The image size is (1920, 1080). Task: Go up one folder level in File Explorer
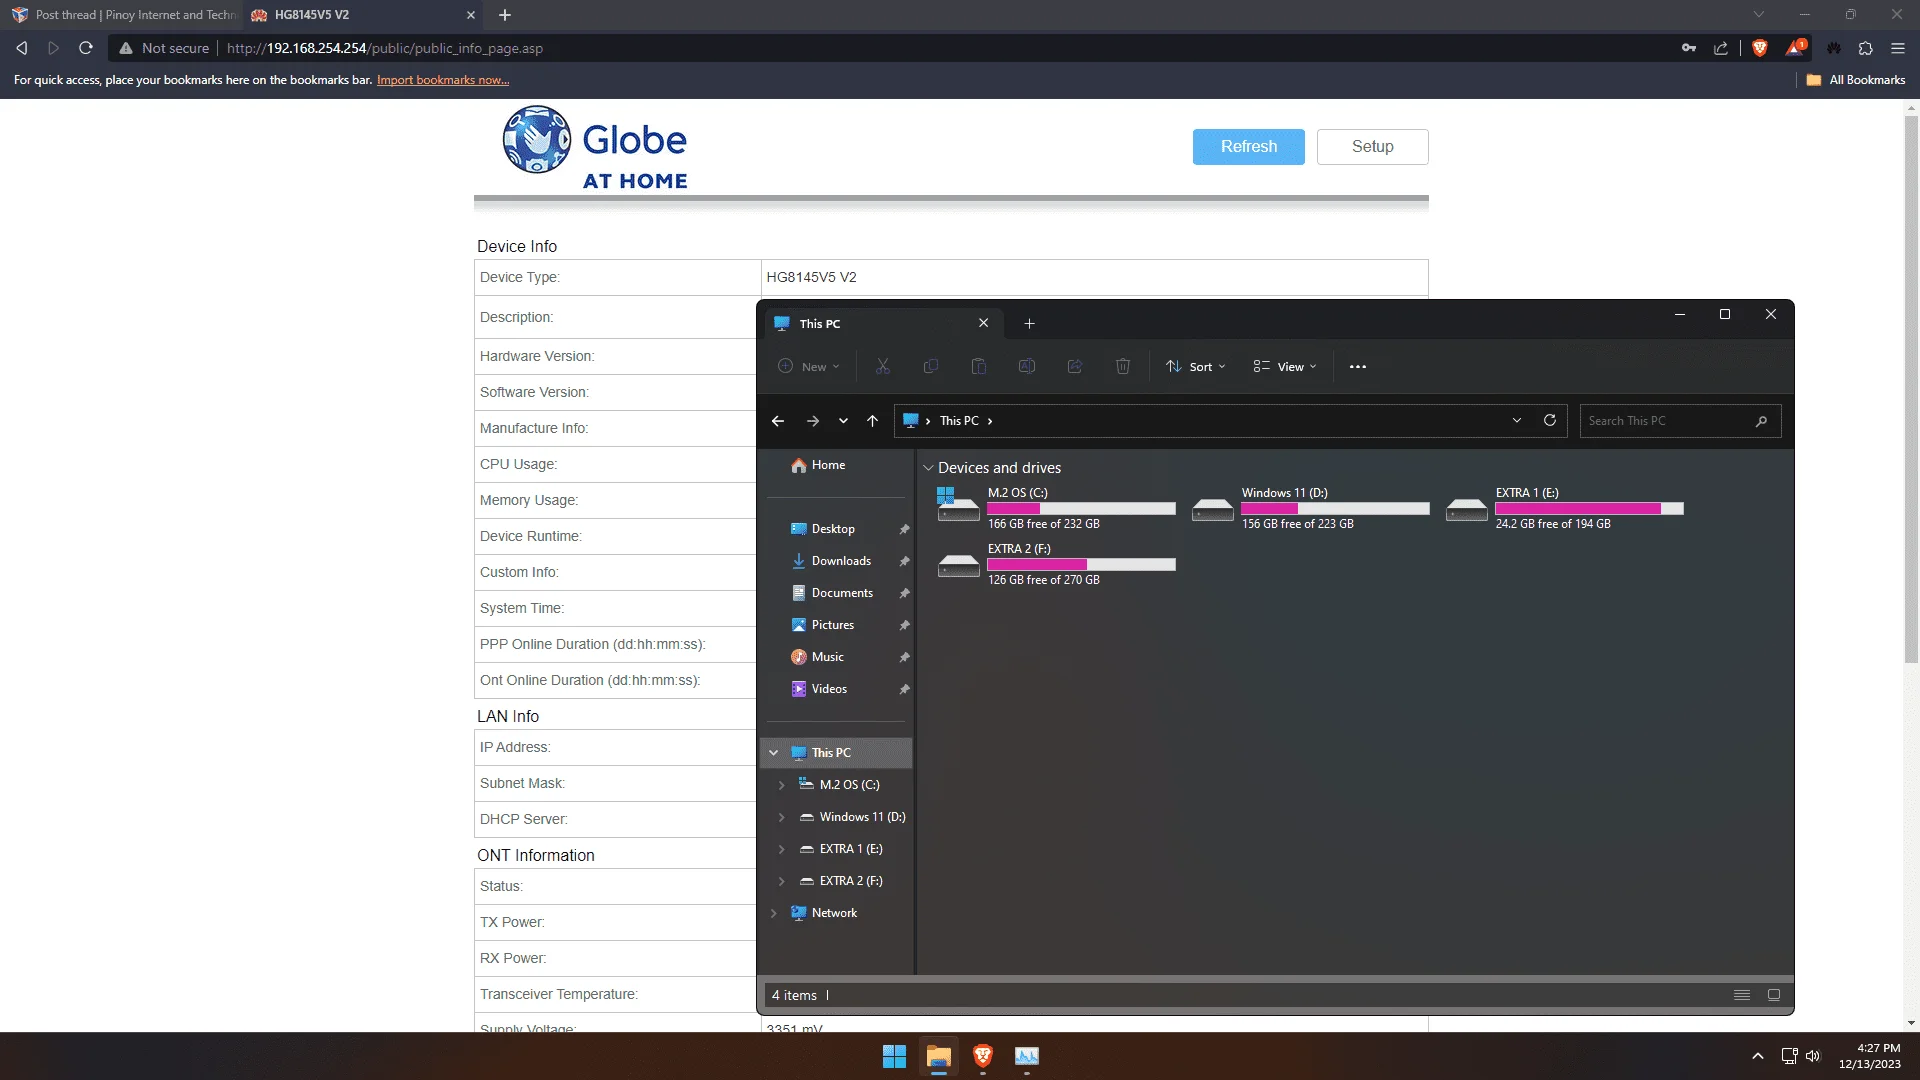(872, 421)
